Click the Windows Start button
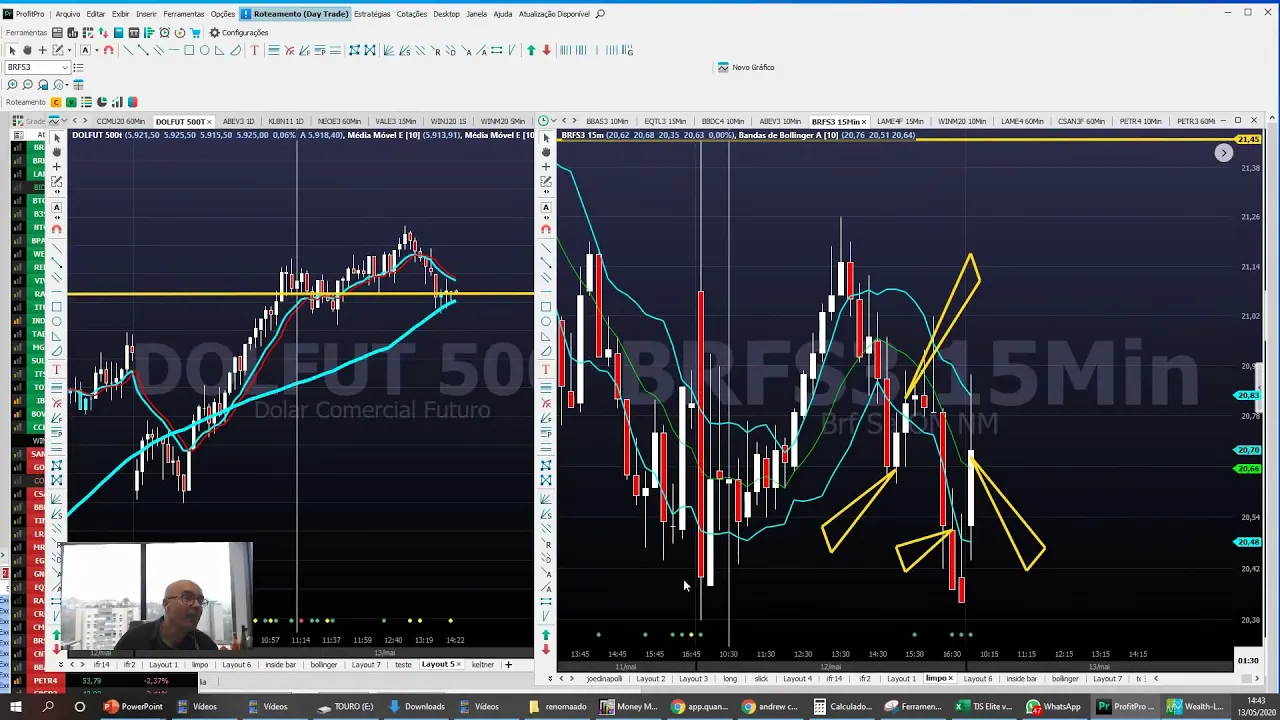 [x=16, y=706]
